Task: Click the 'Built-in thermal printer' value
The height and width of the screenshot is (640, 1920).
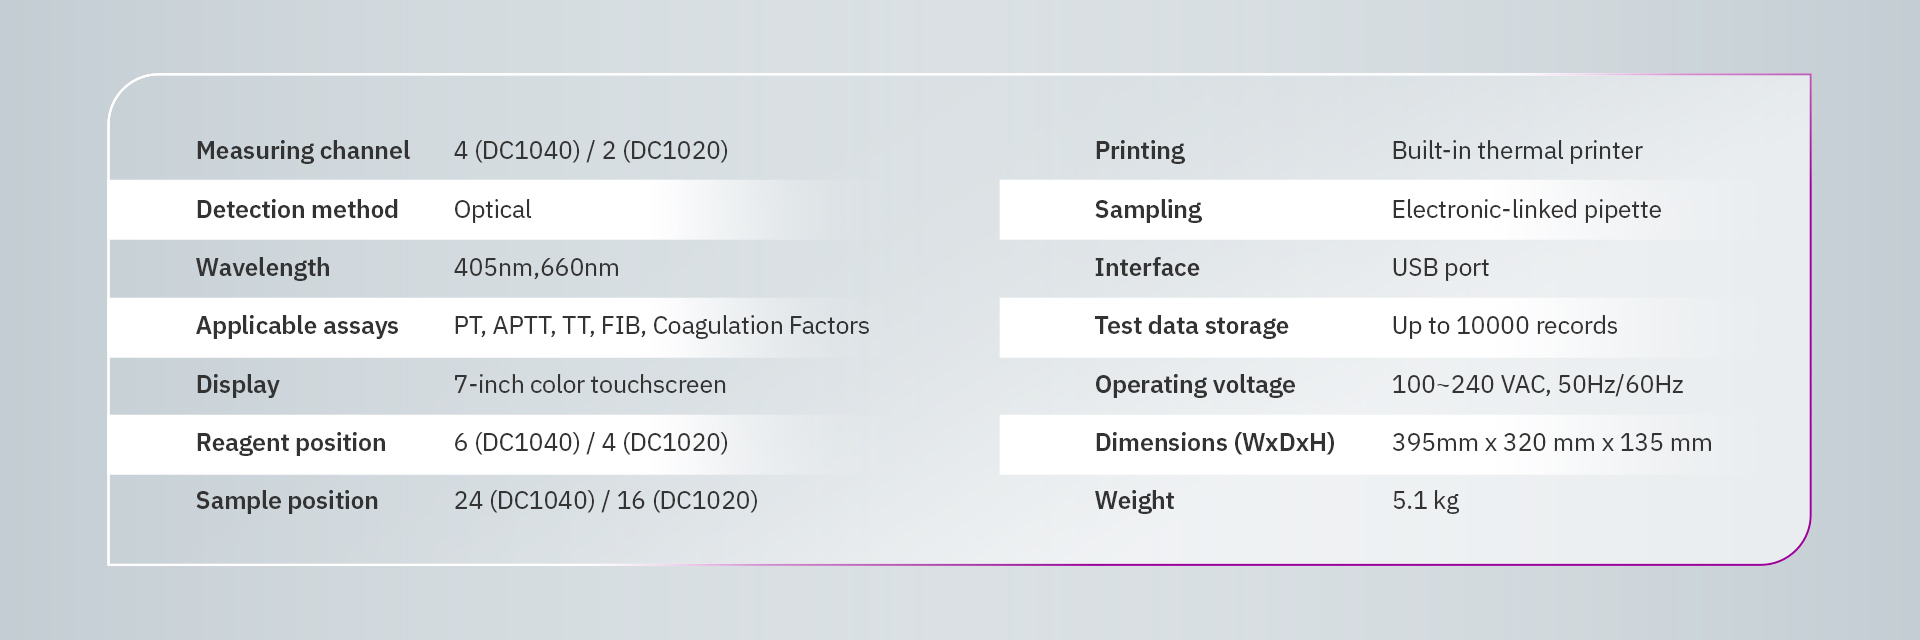Action: coord(1516,151)
